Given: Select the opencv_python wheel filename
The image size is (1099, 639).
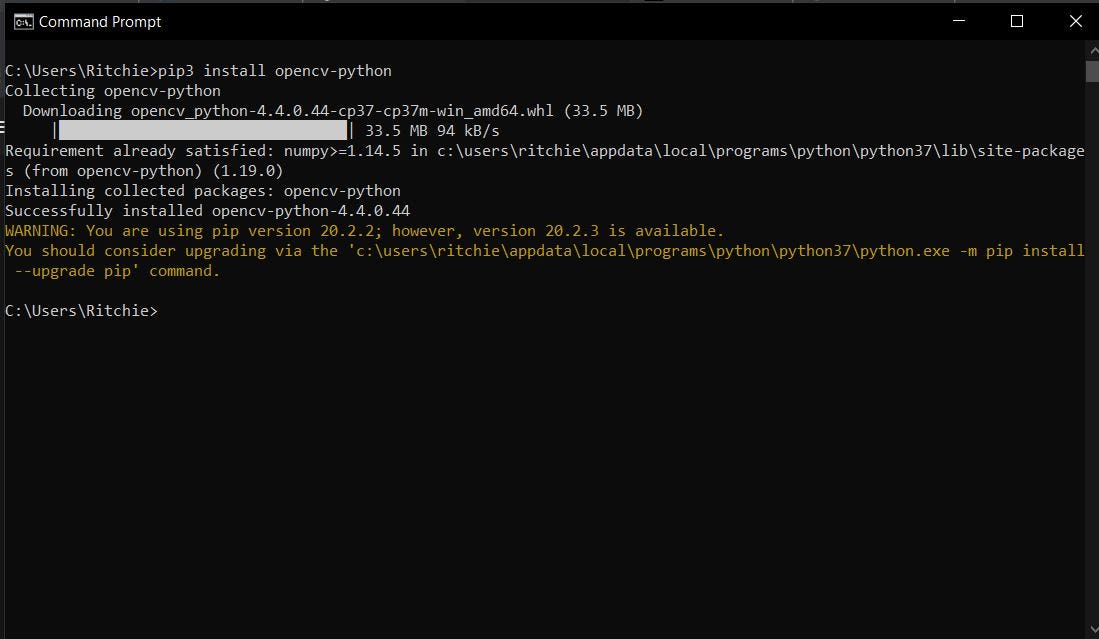Looking at the screenshot, I should tap(340, 110).
